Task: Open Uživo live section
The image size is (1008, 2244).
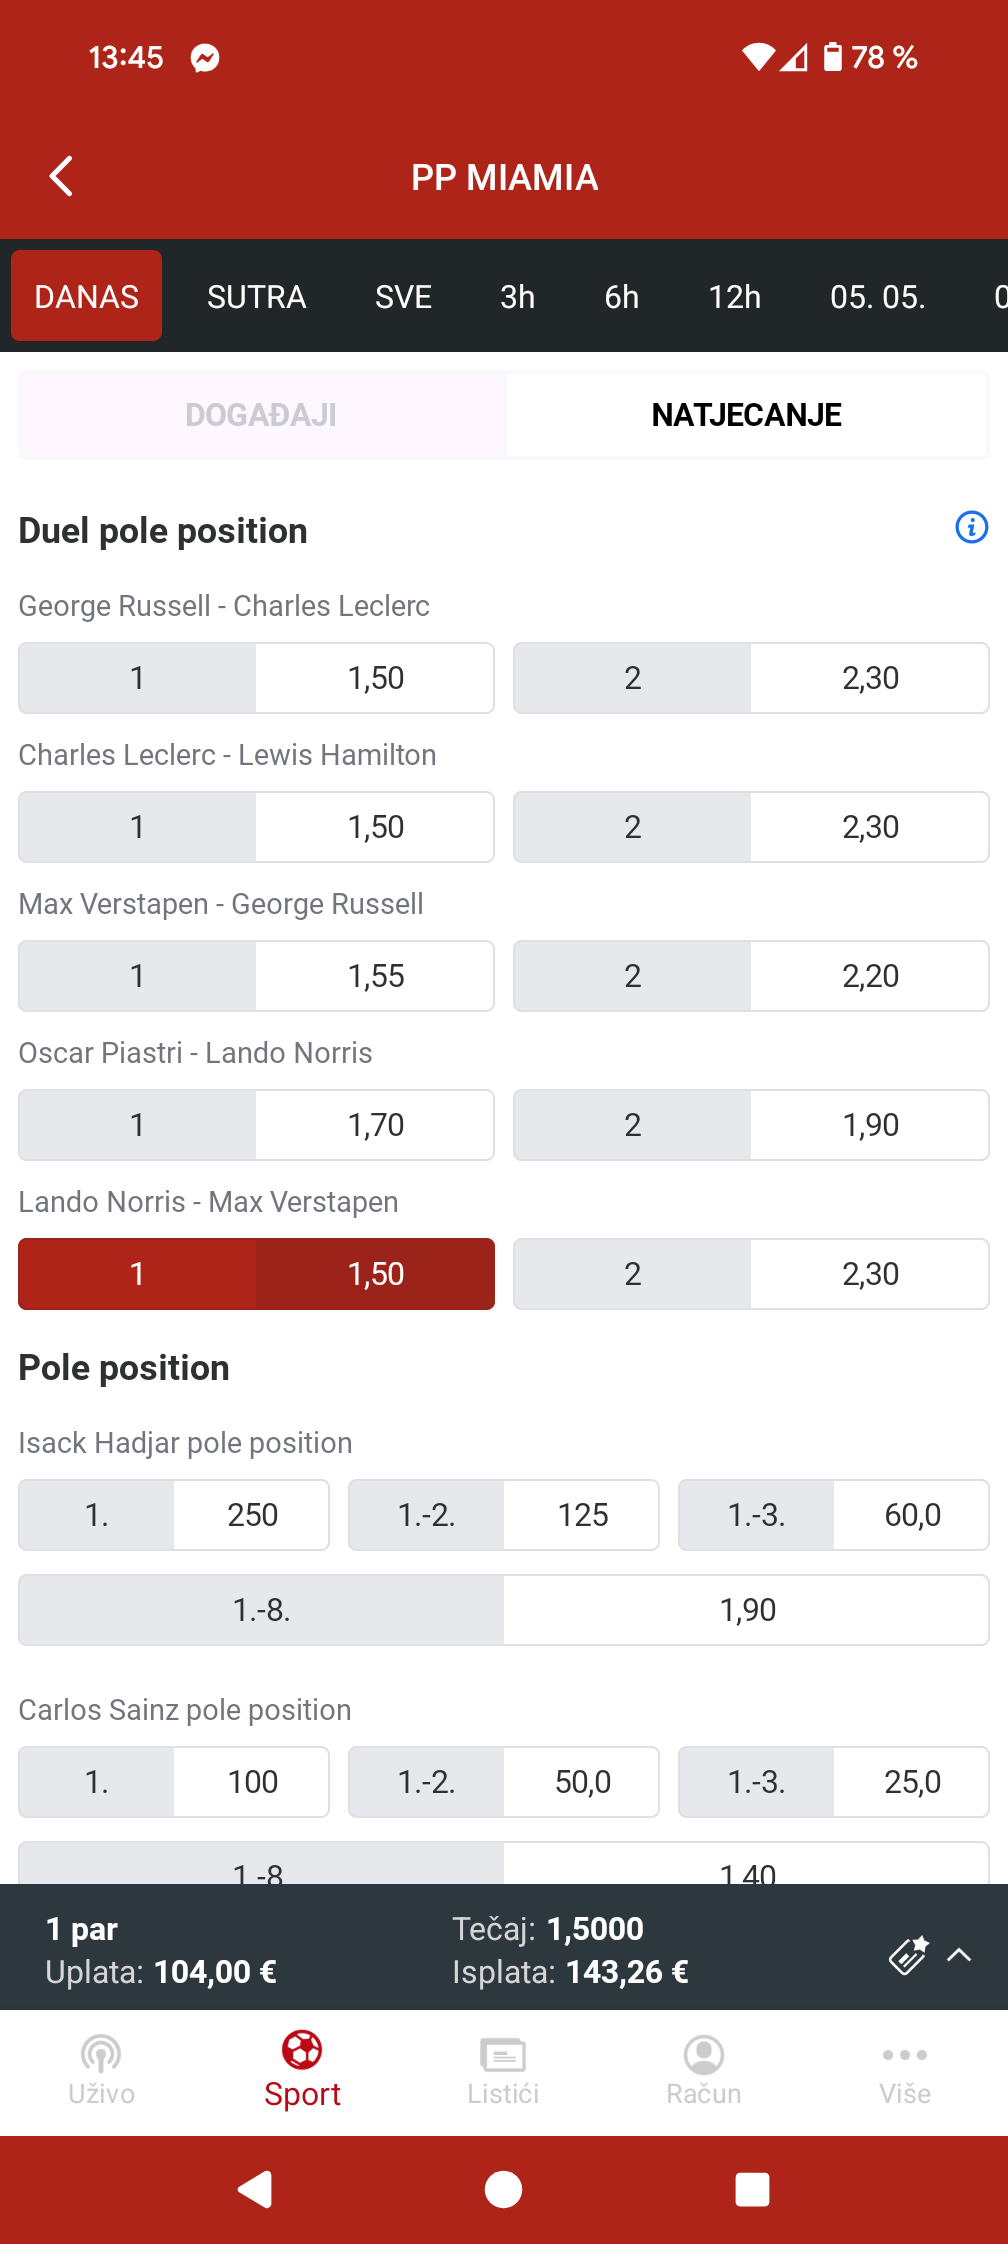Action: [x=101, y=2070]
